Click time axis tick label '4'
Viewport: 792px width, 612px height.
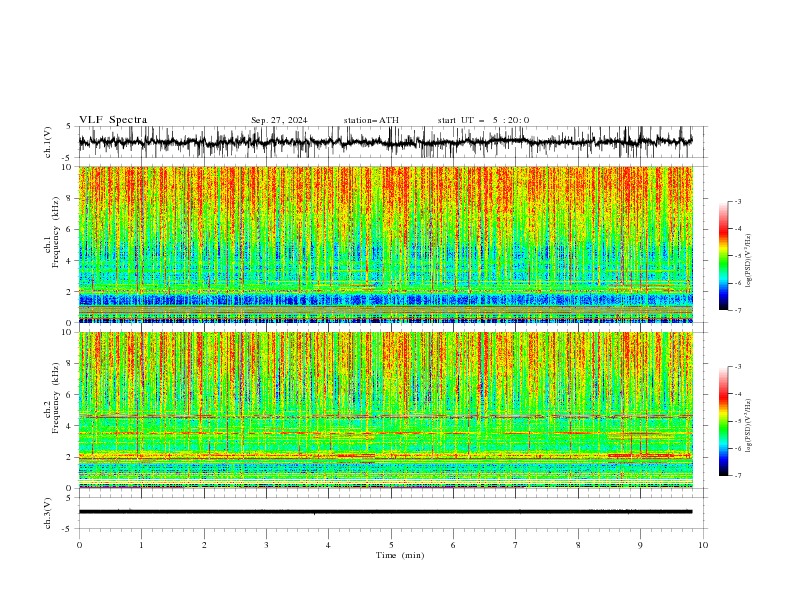[329, 545]
